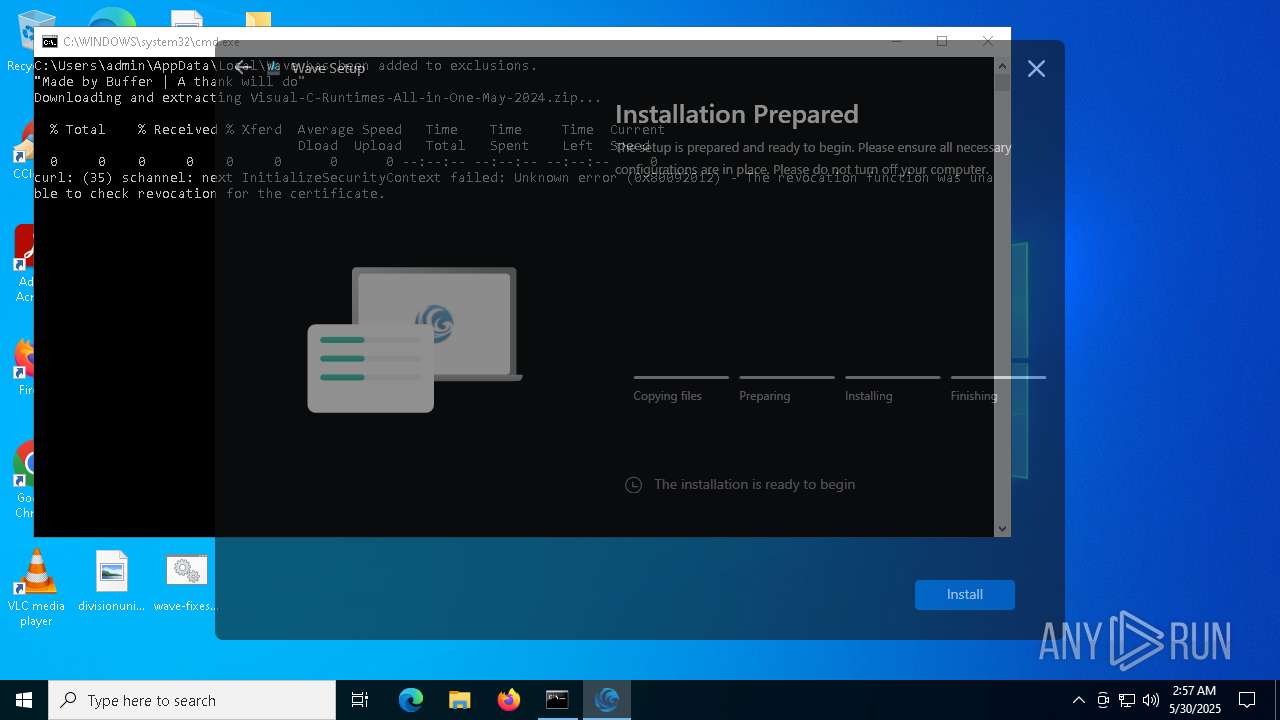Click the taskbar search box

[x=192, y=700]
